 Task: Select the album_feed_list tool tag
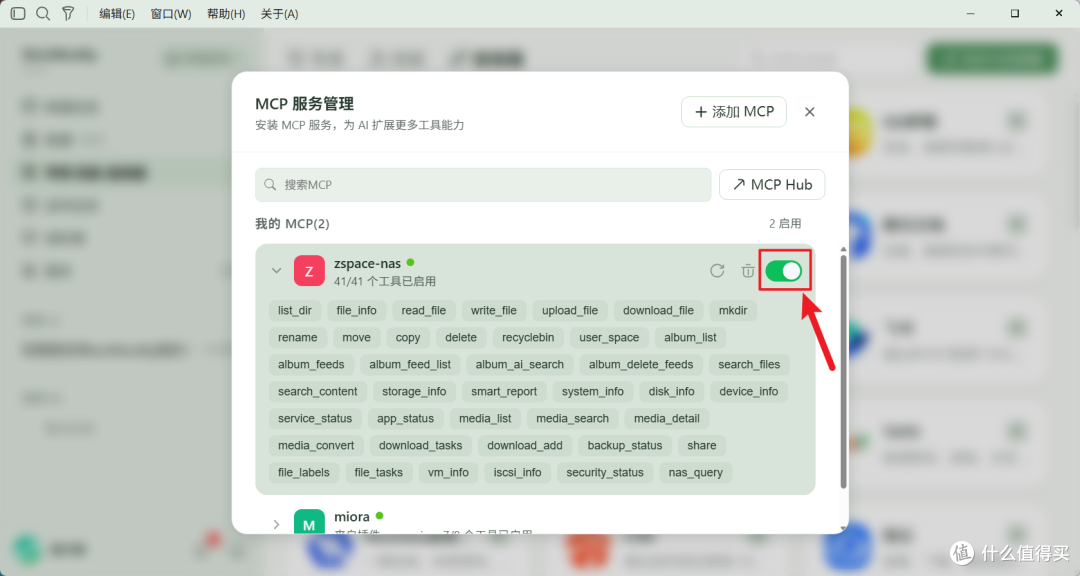click(410, 364)
